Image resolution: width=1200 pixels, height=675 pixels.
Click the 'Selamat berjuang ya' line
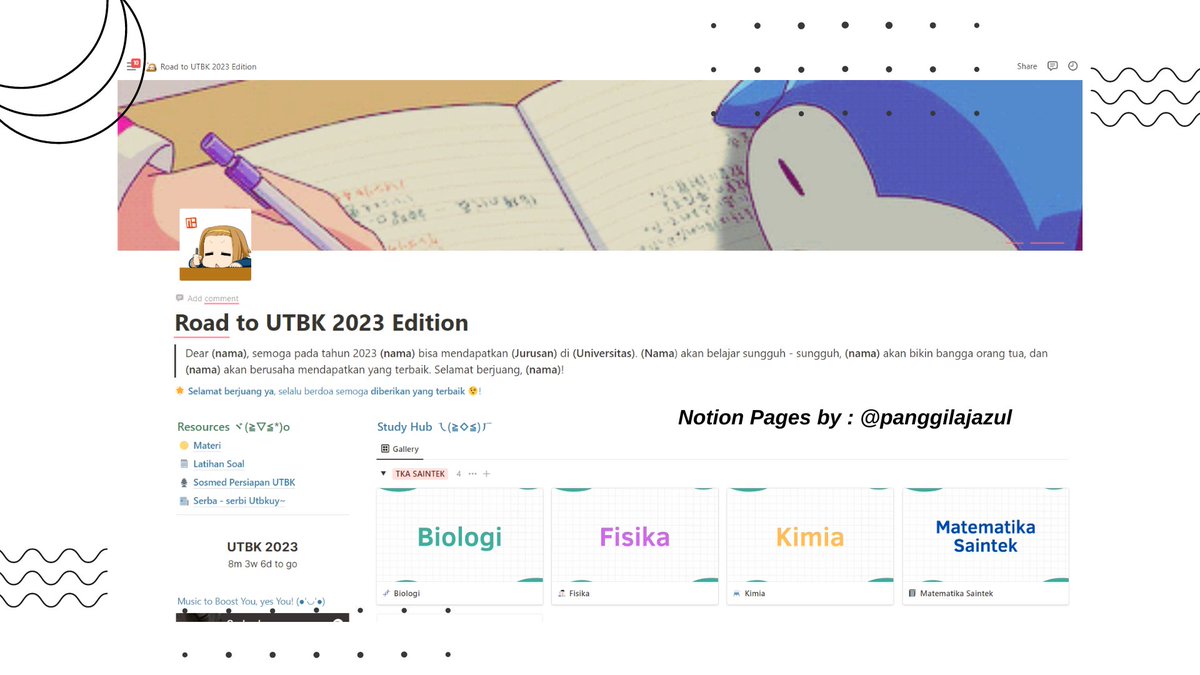click(x=329, y=391)
